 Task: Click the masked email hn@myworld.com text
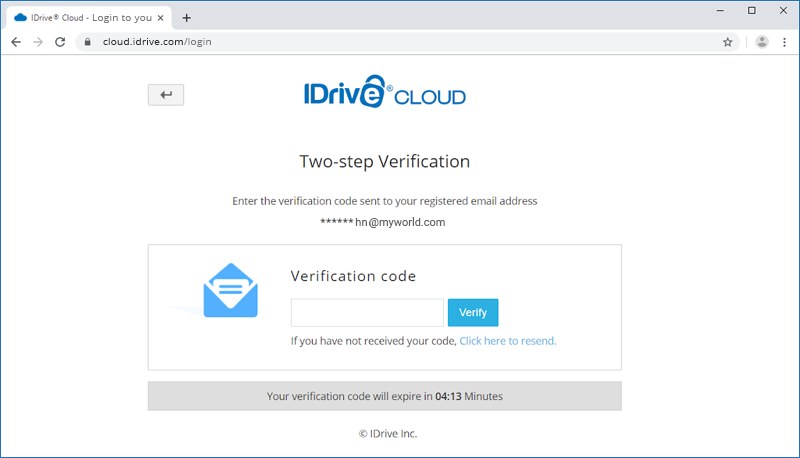point(383,222)
